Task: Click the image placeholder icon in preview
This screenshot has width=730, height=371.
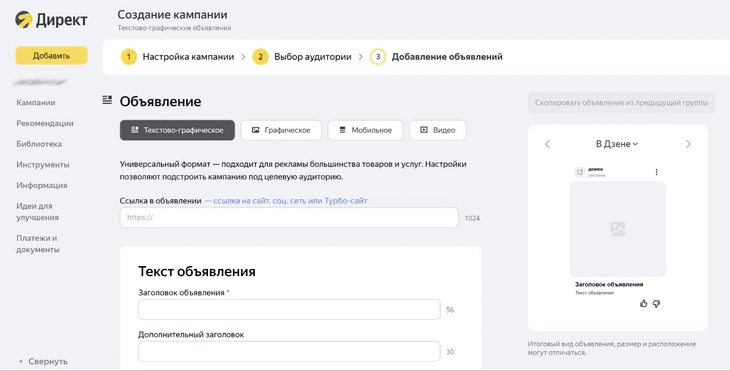Action: pyautogui.click(x=618, y=229)
